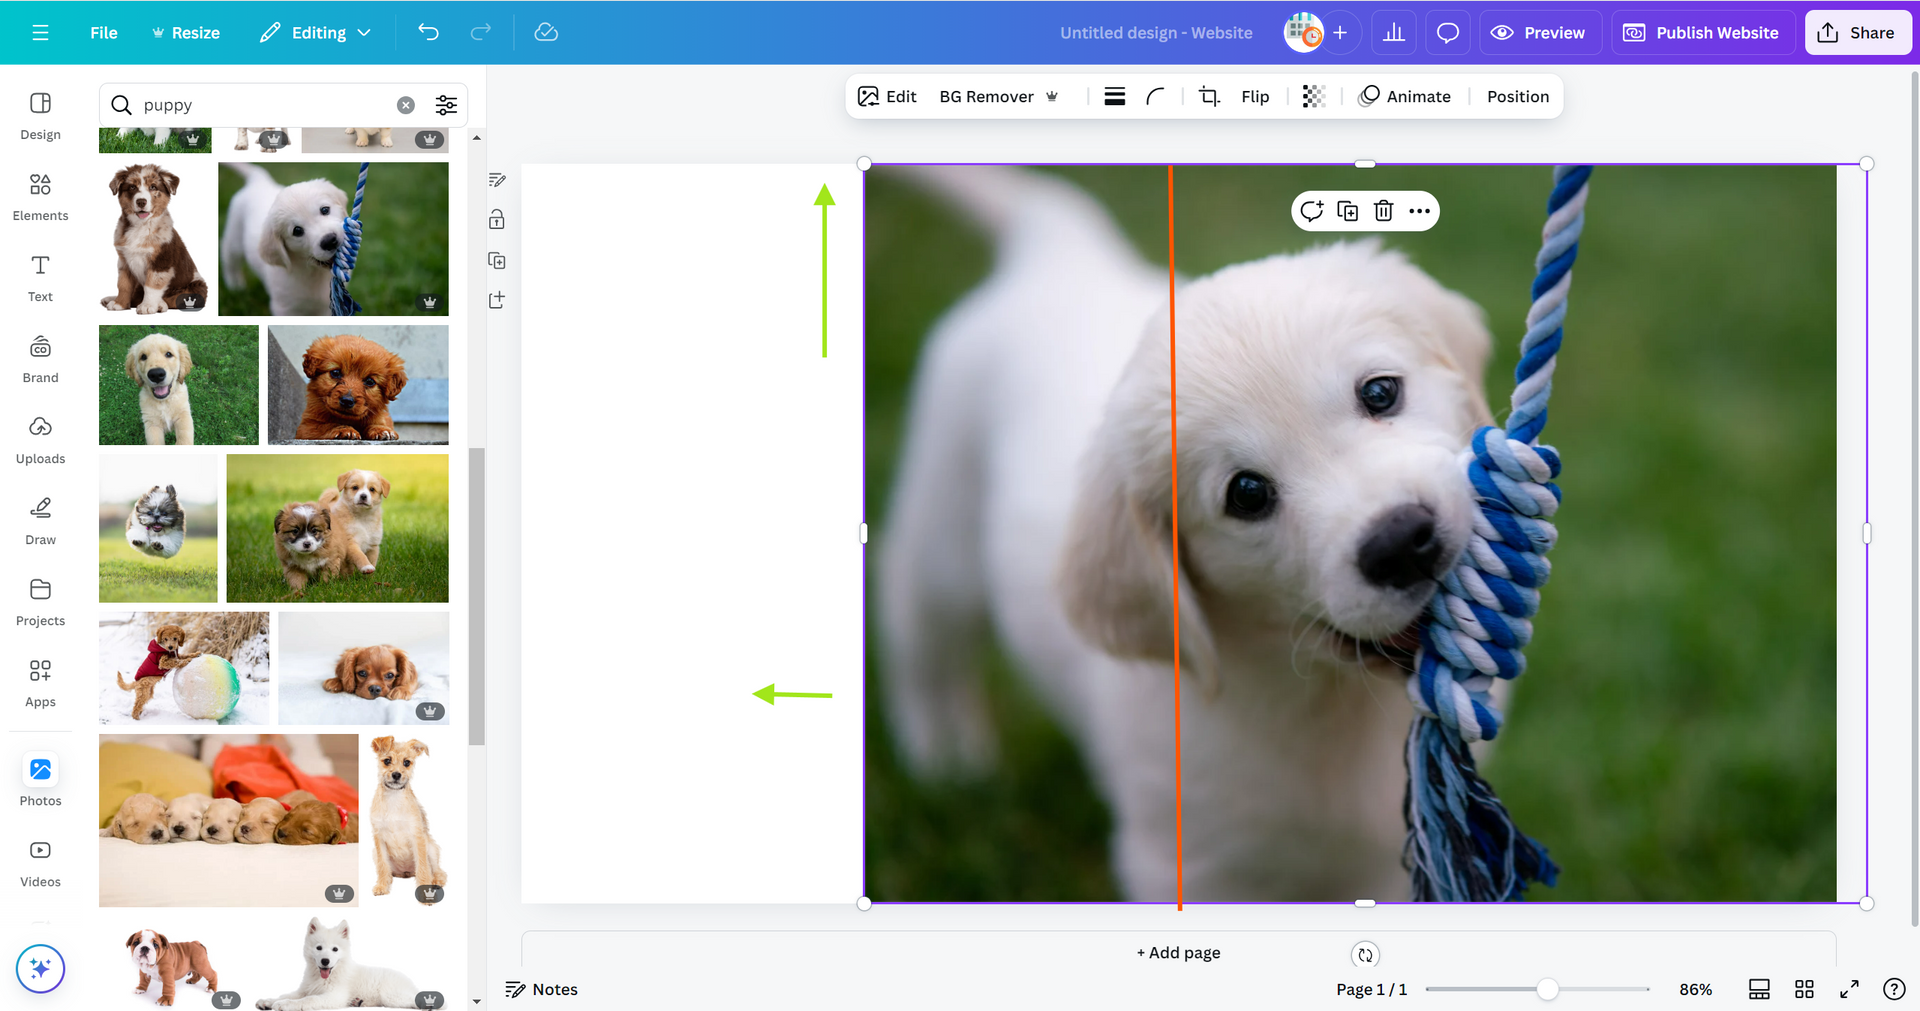This screenshot has width=1920, height=1011.
Task: Open the search filter options
Action: (446, 105)
